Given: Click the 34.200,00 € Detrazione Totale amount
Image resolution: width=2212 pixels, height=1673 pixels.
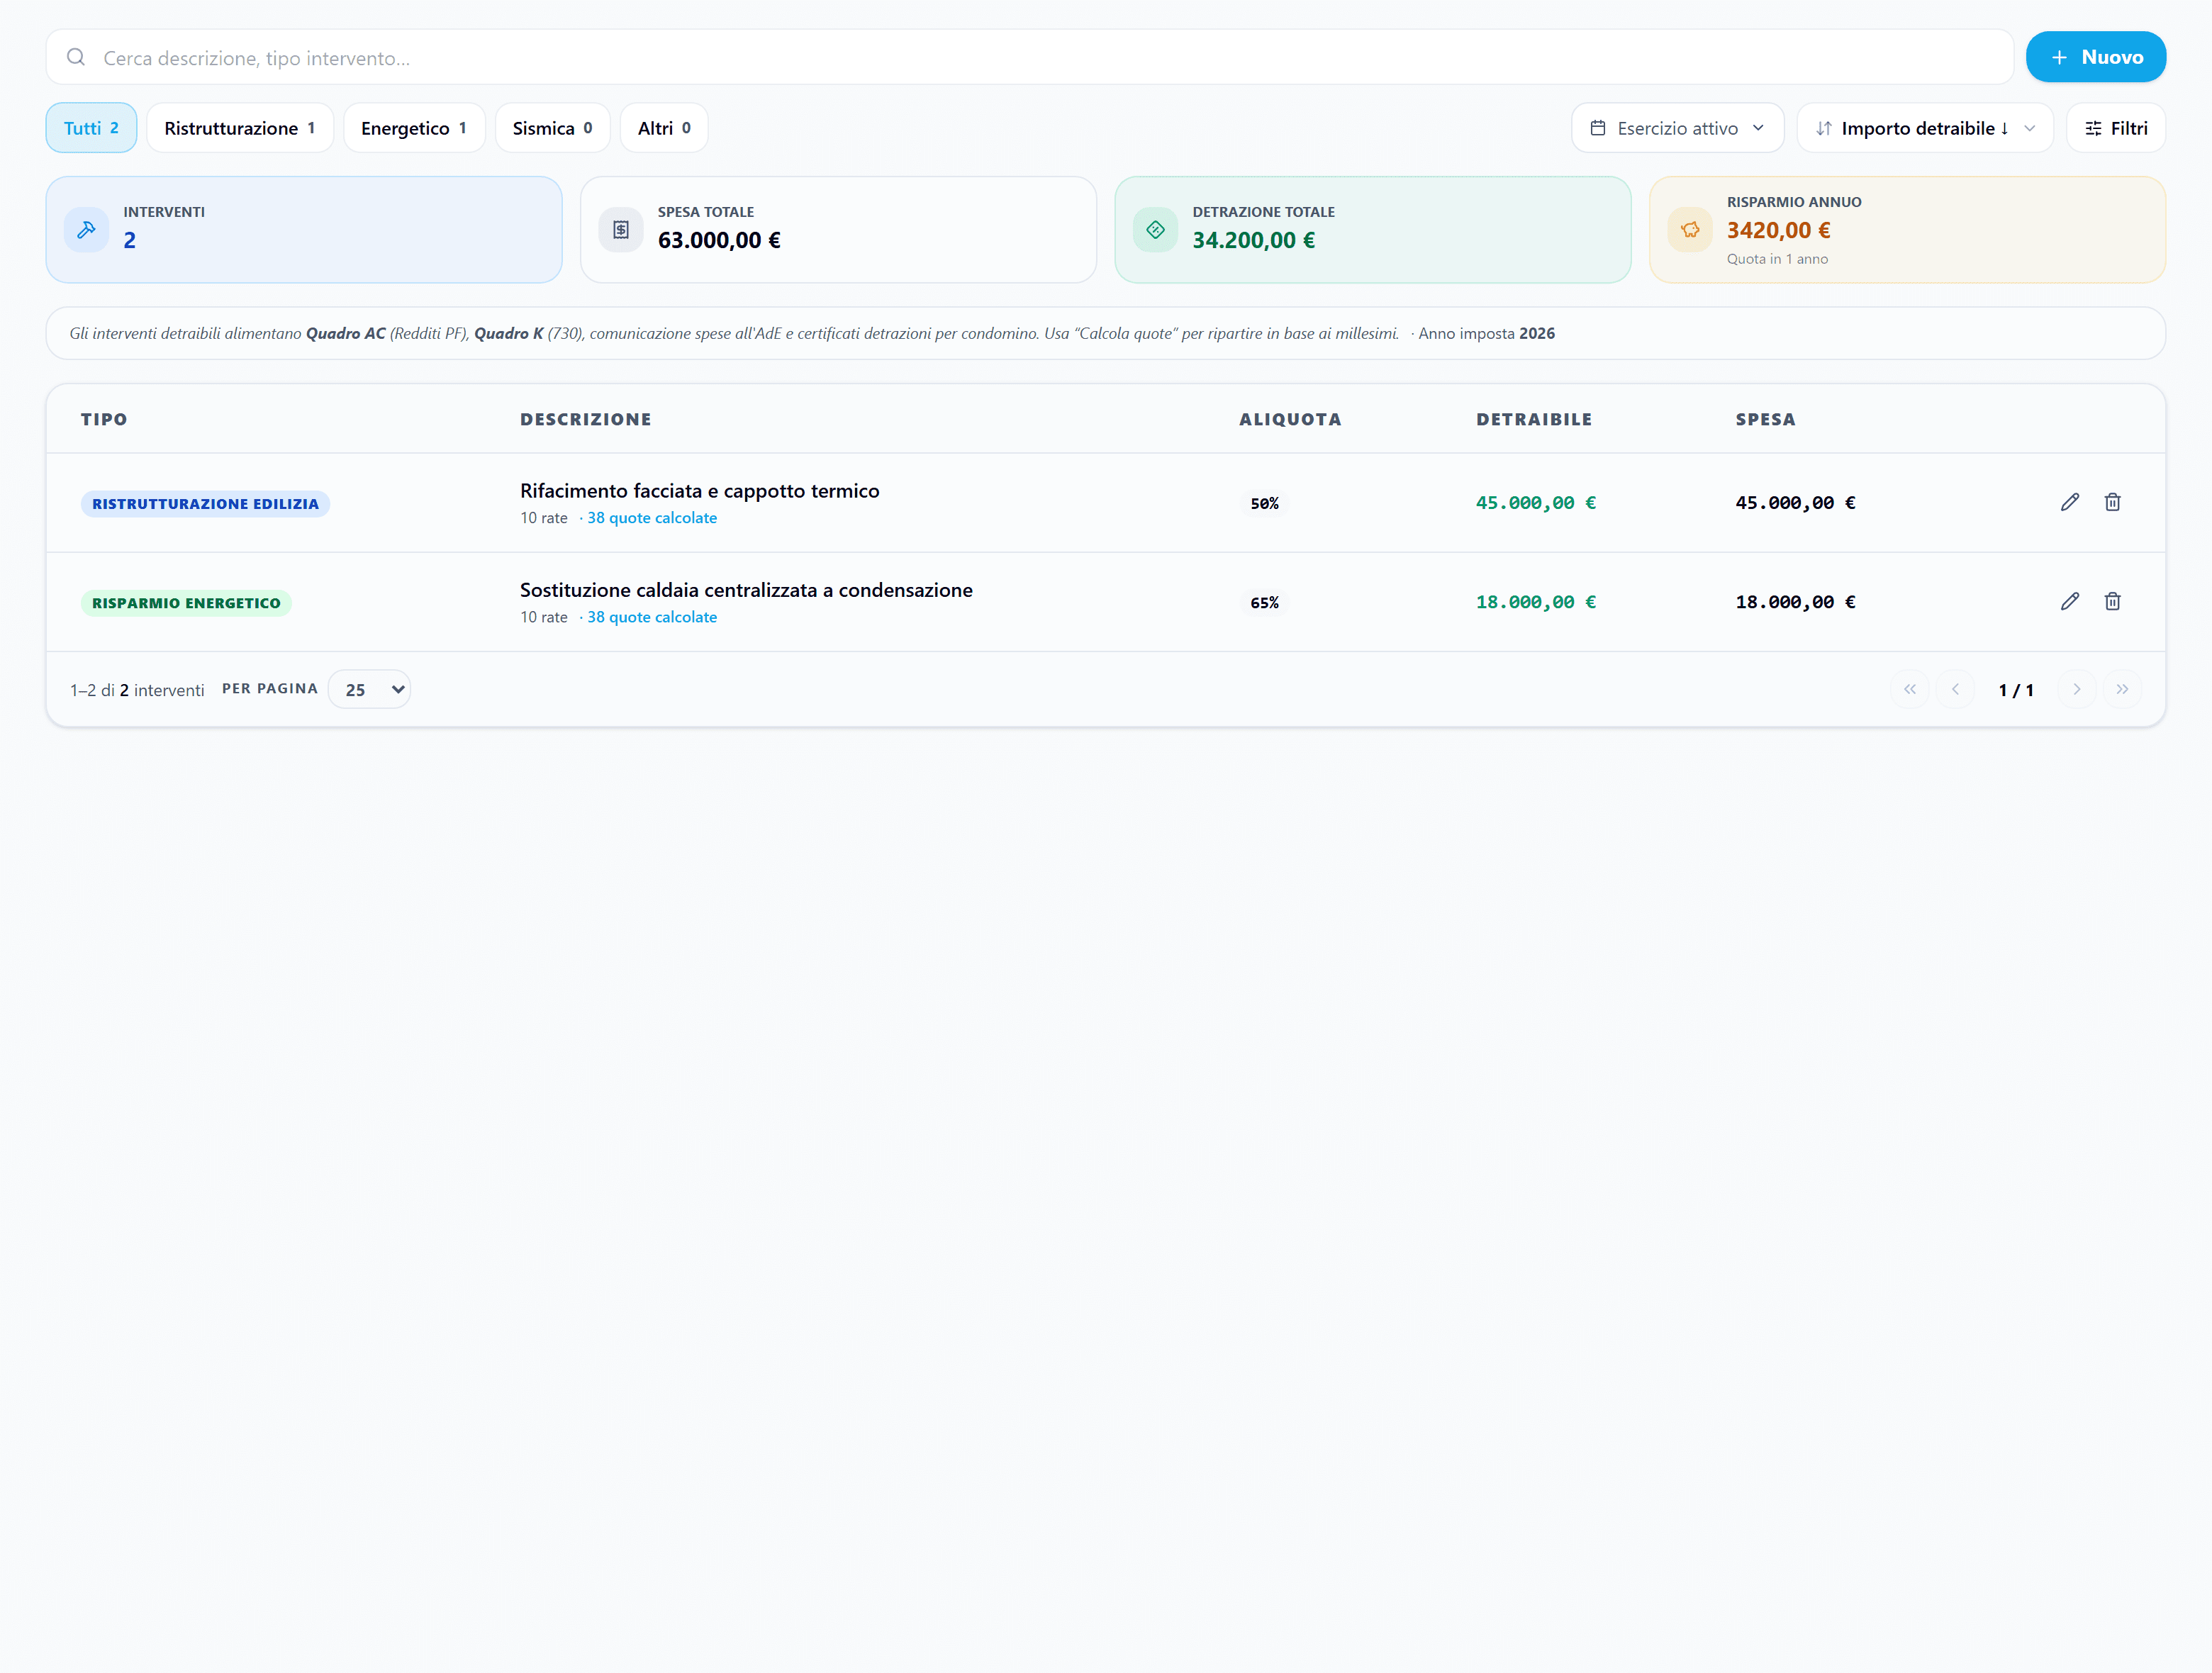Looking at the screenshot, I should click(x=1253, y=240).
